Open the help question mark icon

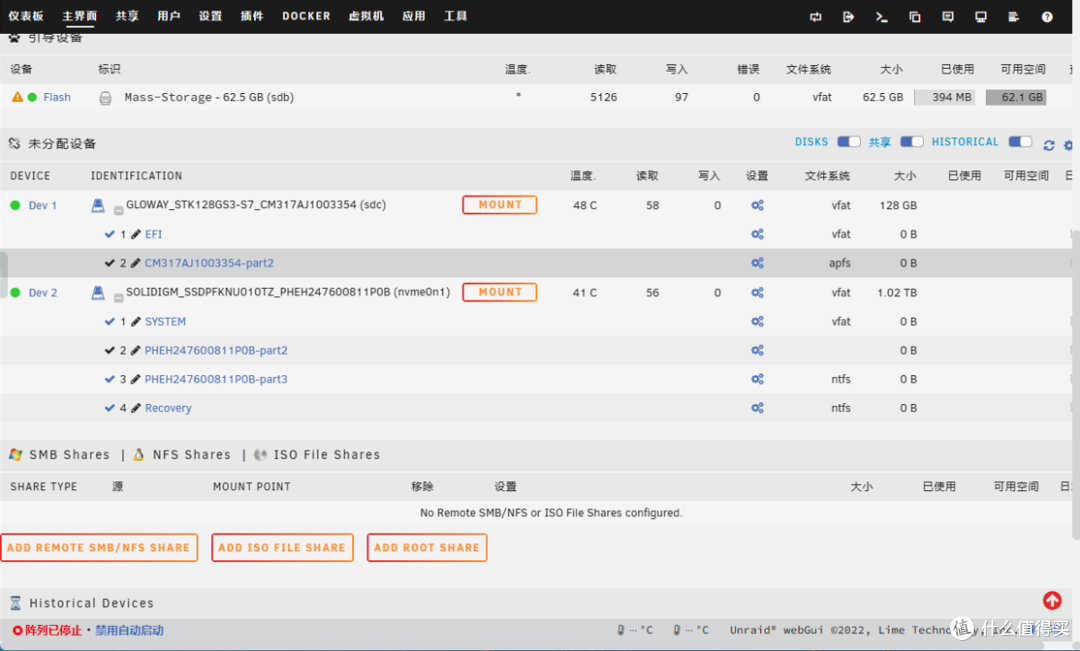1047,17
